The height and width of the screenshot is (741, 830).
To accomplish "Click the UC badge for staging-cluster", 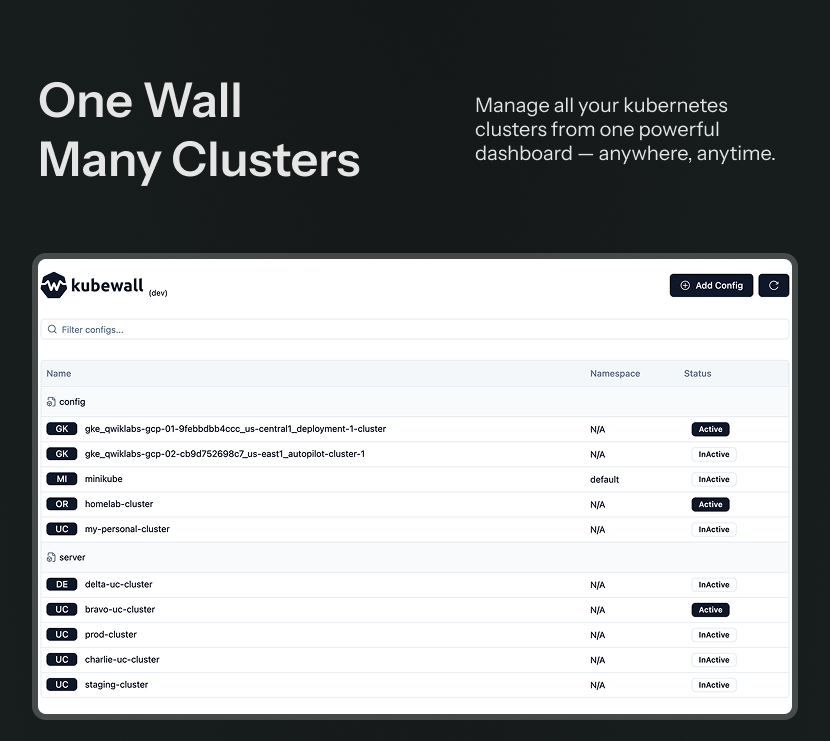I will 61,684.
